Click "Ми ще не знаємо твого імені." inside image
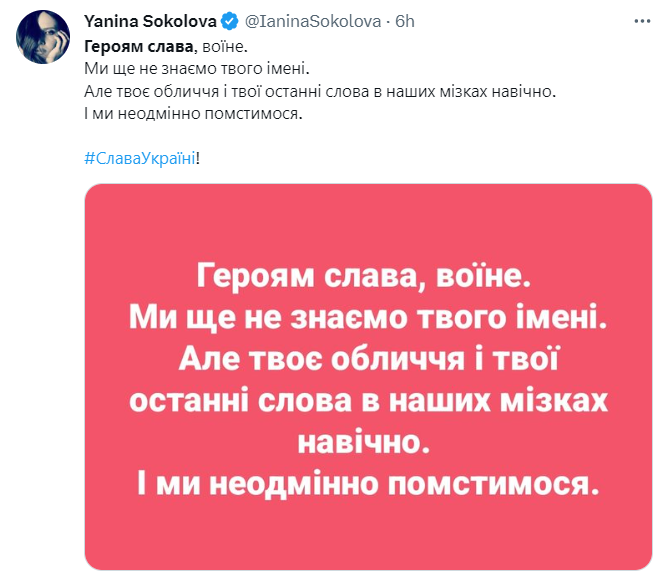The width and height of the screenshot is (659, 578). pos(368,320)
